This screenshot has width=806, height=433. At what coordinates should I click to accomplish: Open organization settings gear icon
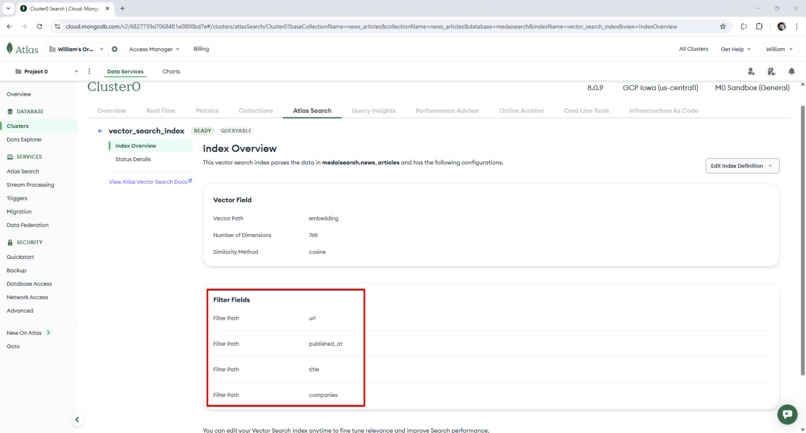[x=115, y=49]
